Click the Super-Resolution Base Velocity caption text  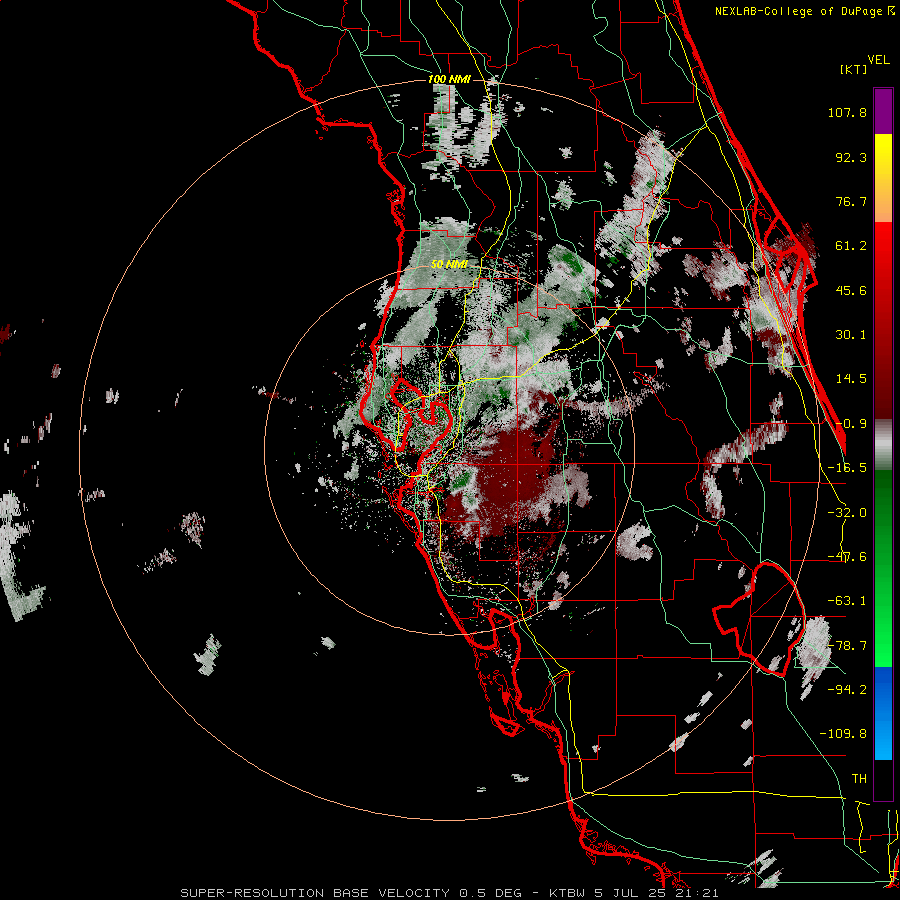pos(449,893)
